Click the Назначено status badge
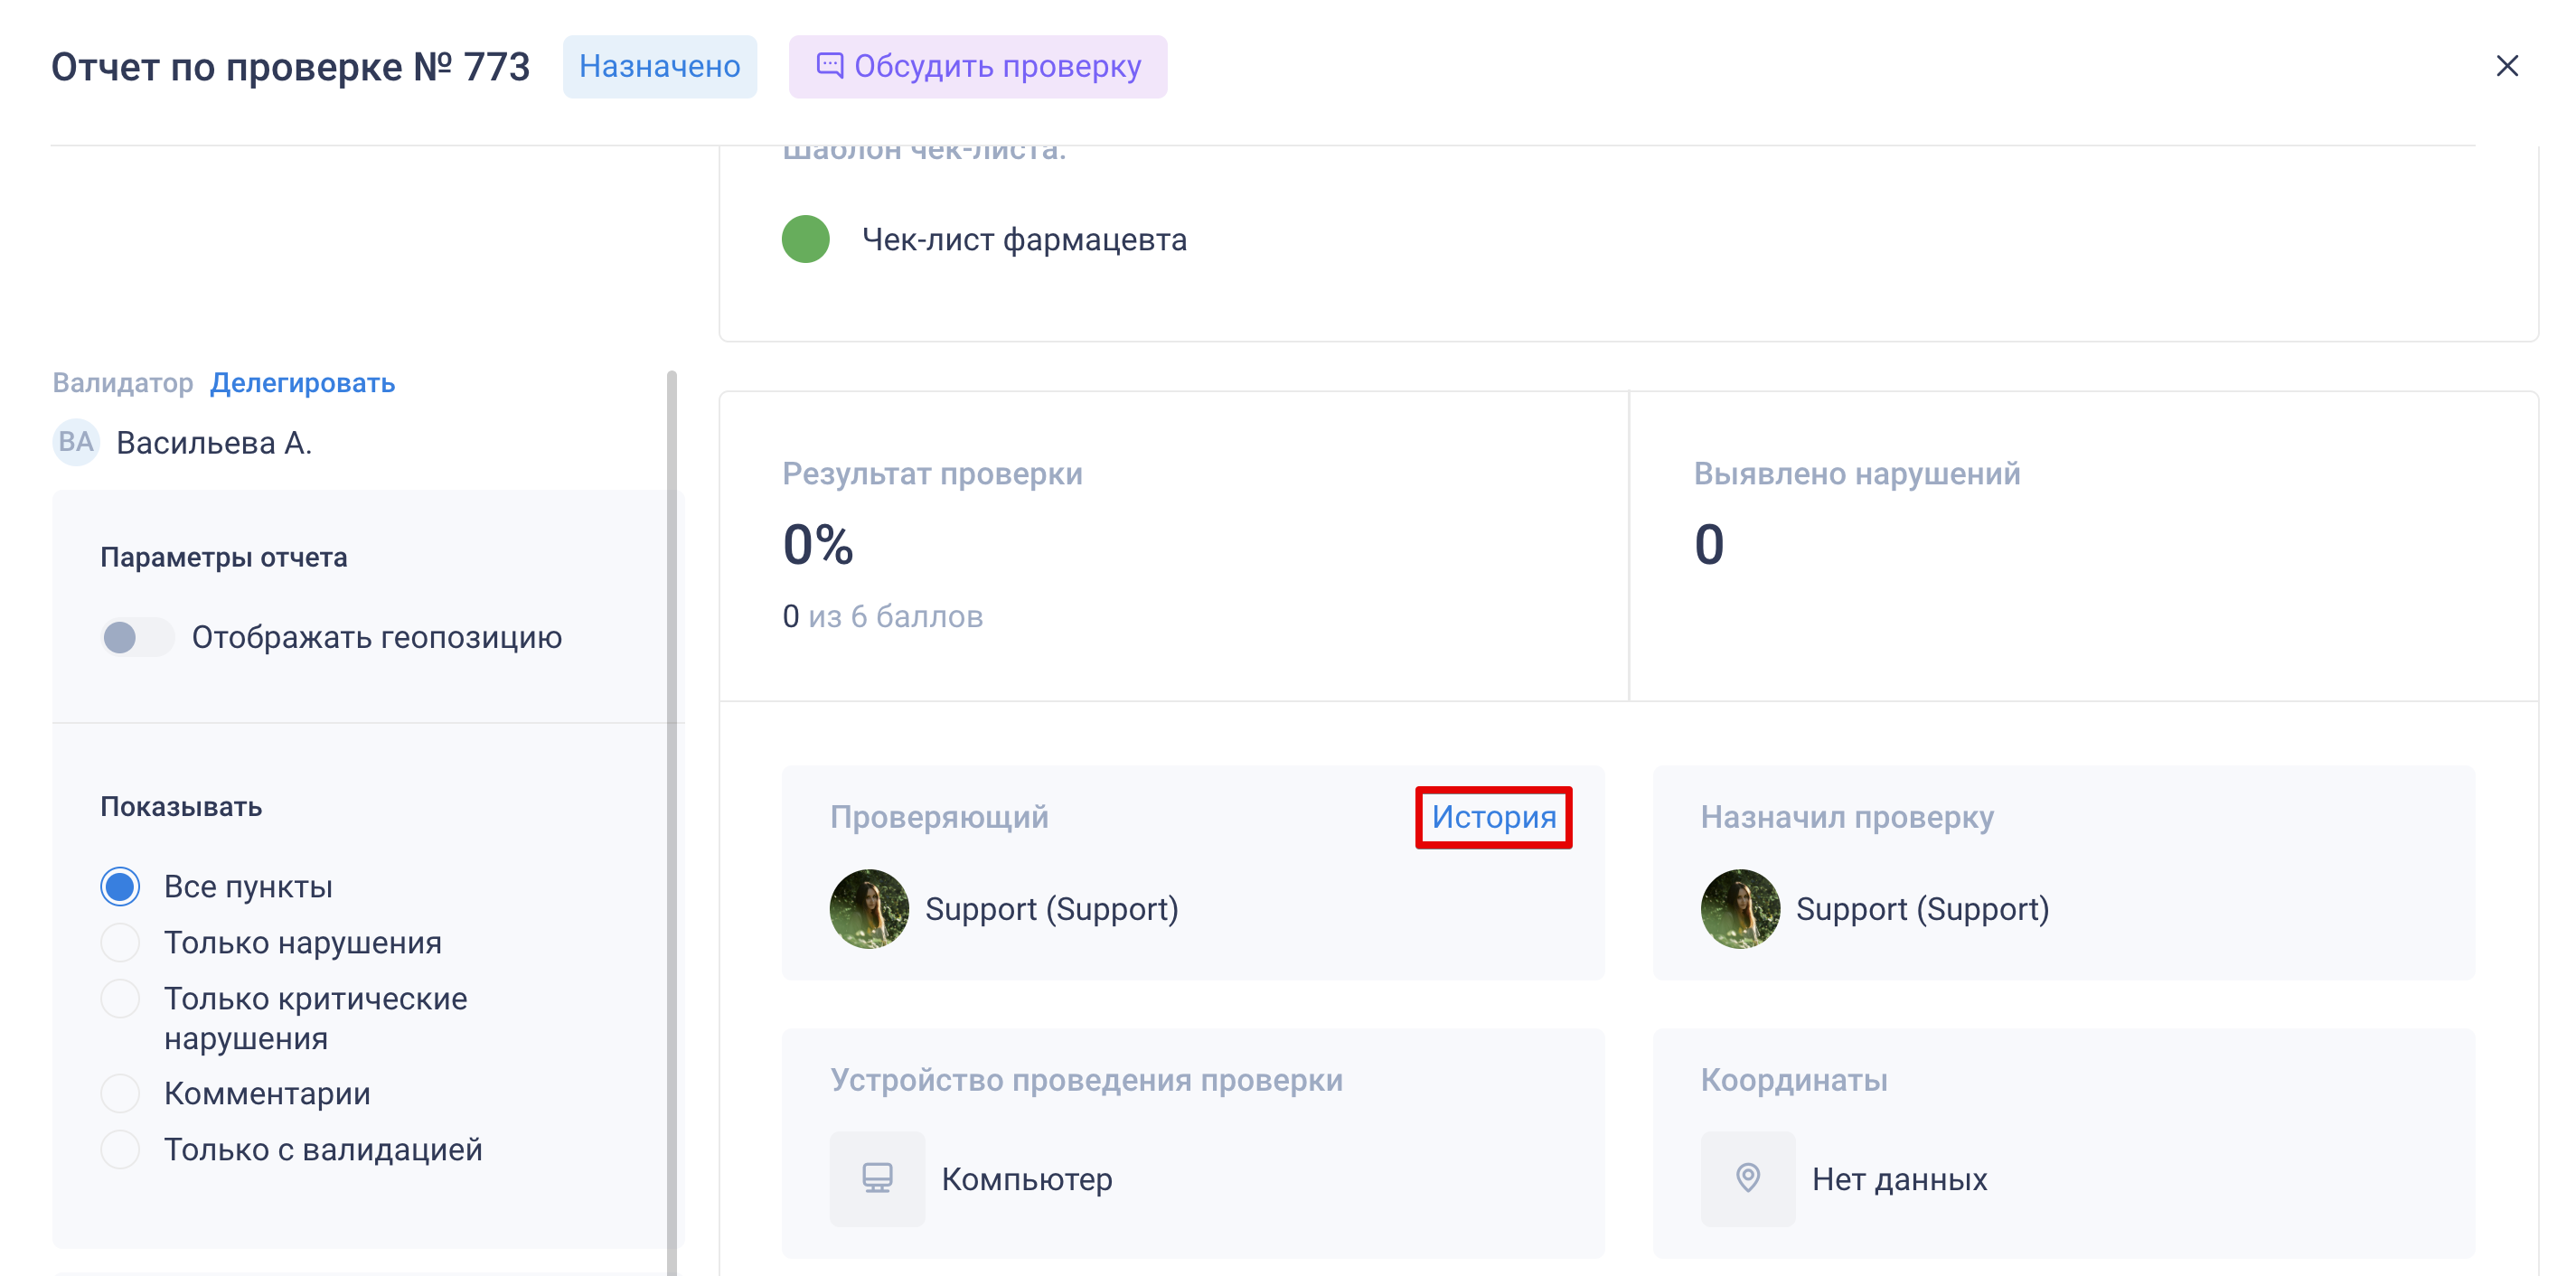 click(x=659, y=66)
